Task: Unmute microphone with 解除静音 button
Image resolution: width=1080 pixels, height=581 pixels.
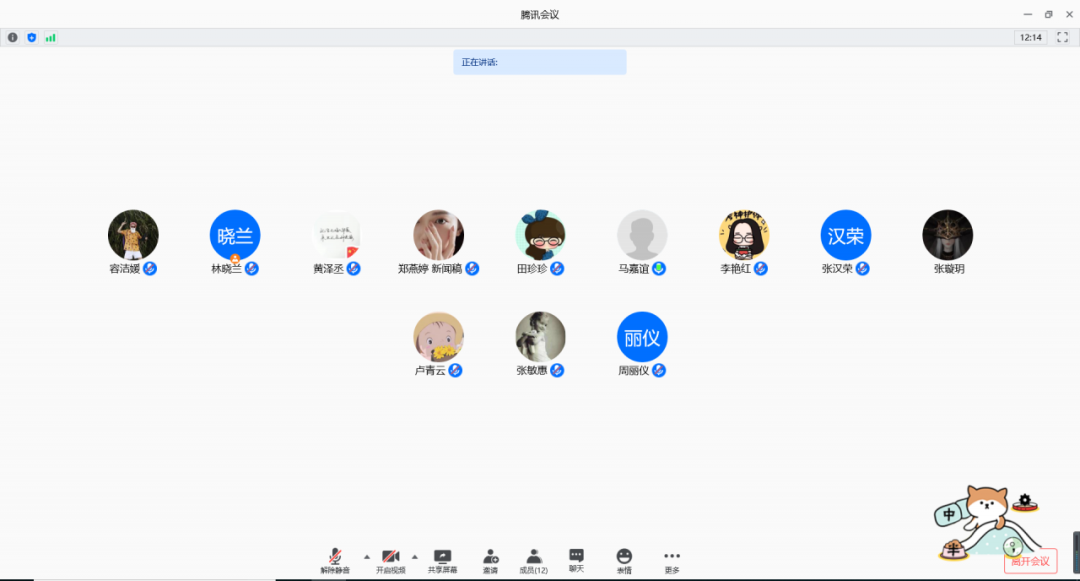Action: coord(335,559)
